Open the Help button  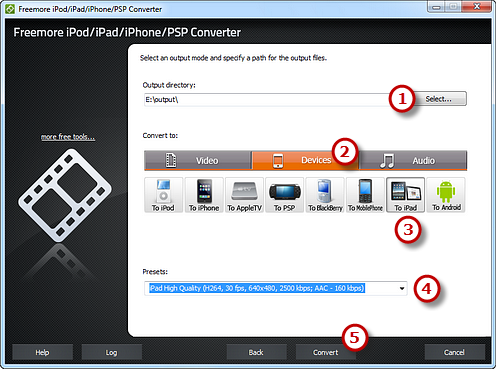point(42,352)
